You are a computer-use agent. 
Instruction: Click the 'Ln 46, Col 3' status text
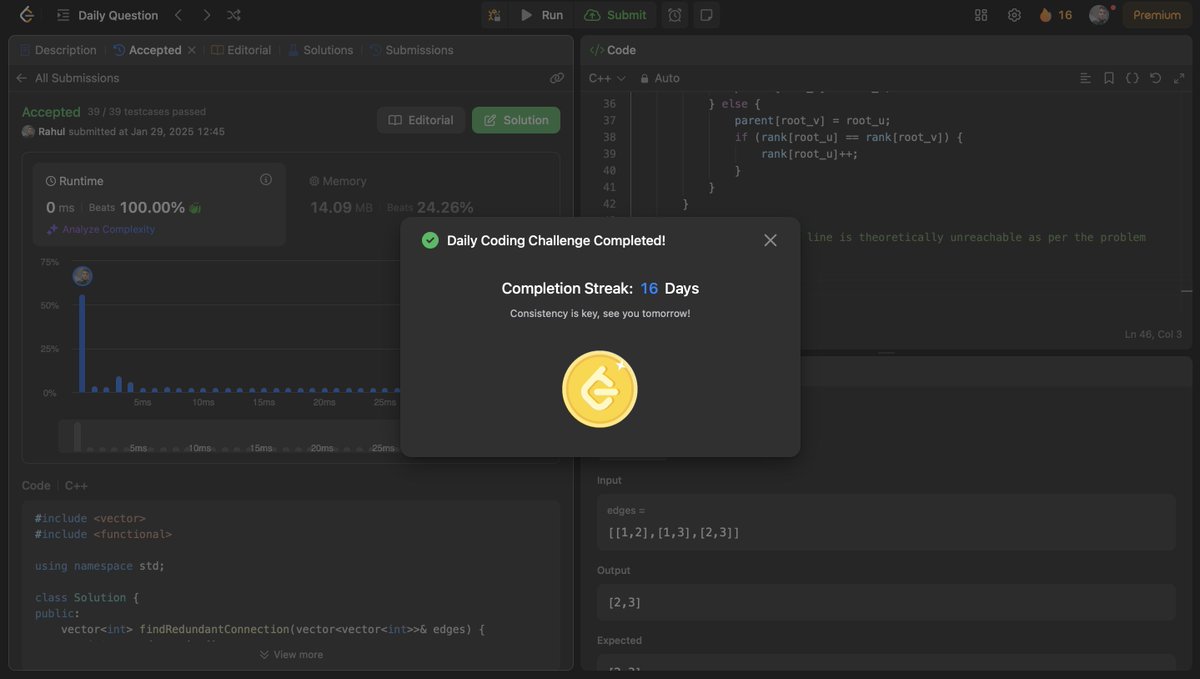point(1153,334)
